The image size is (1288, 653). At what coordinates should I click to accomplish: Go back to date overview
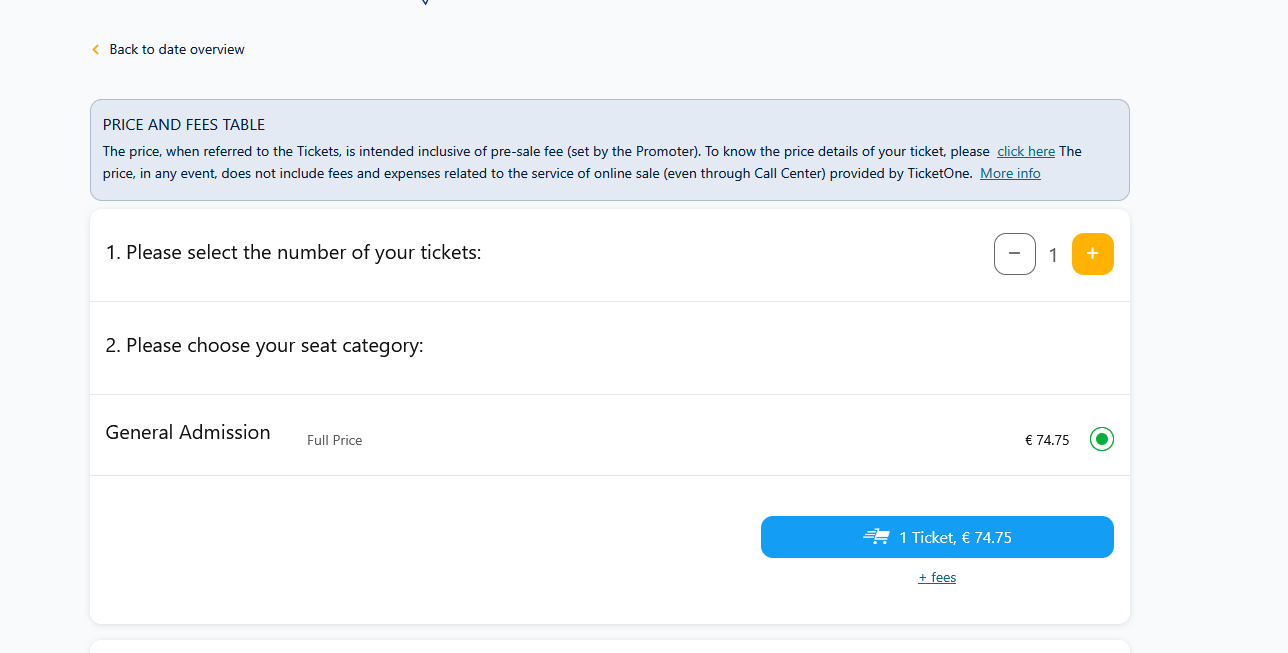pos(177,50)
